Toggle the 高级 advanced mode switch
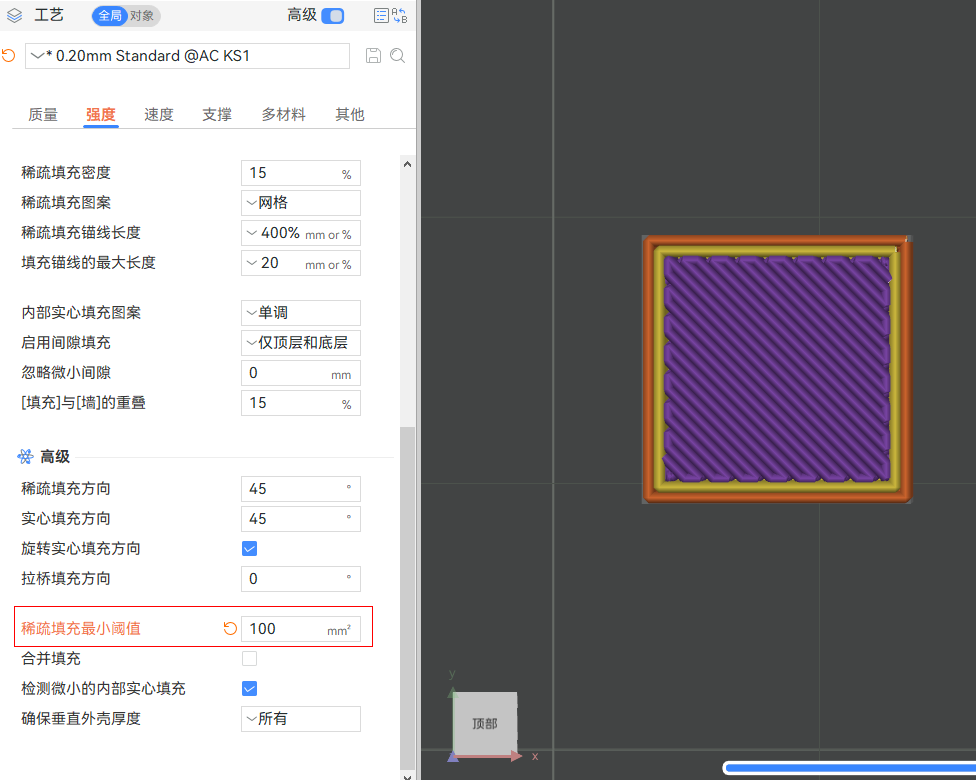 [x=333, y=16]
